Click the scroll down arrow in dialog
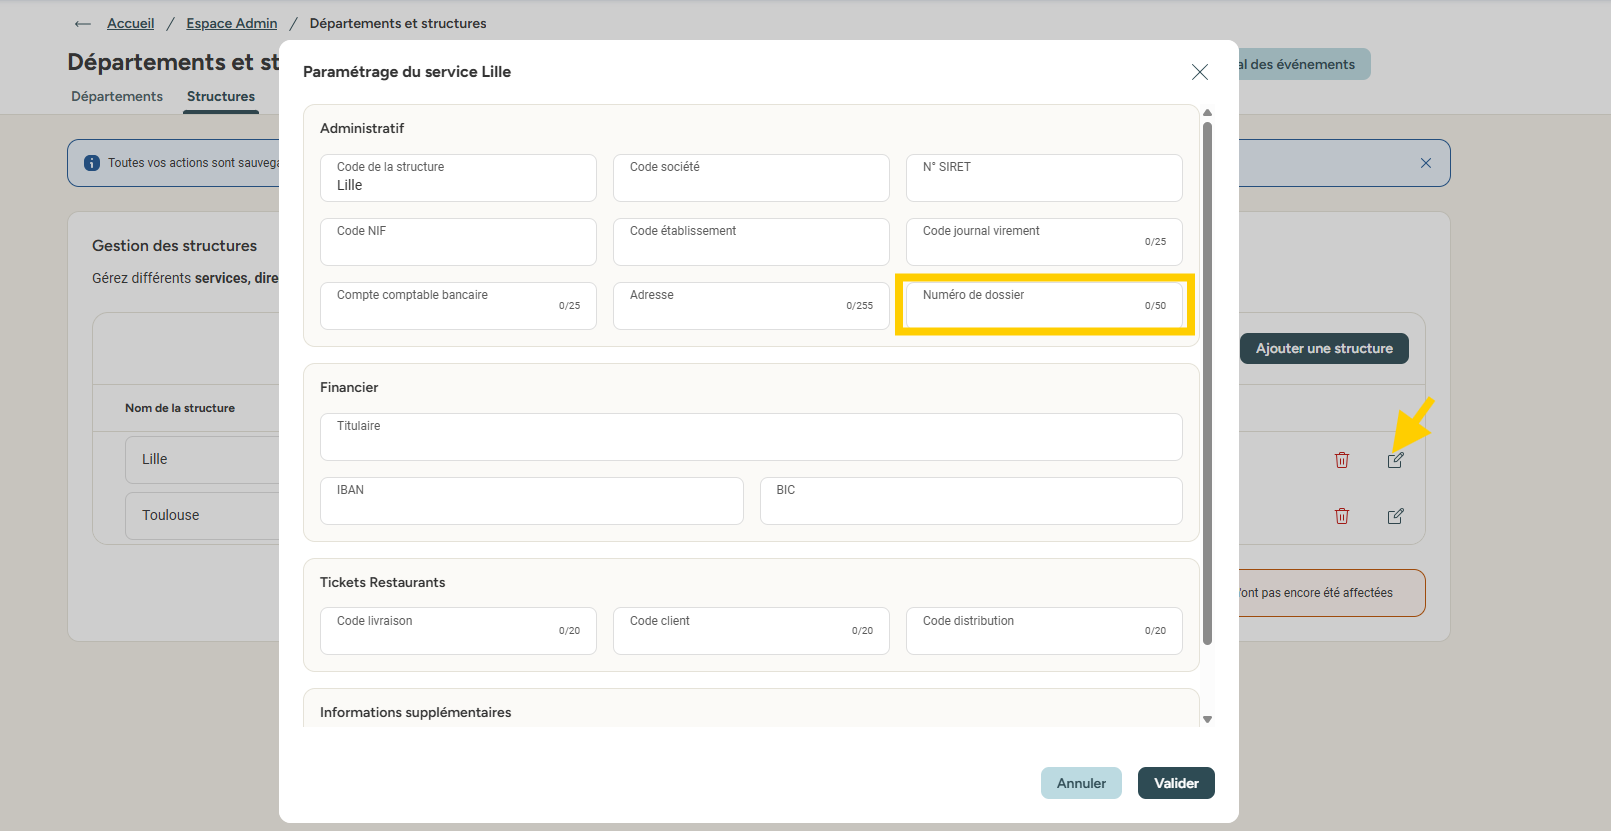Image resolution: width=1611 pixels, height=831 pixels. point(1207,719)
